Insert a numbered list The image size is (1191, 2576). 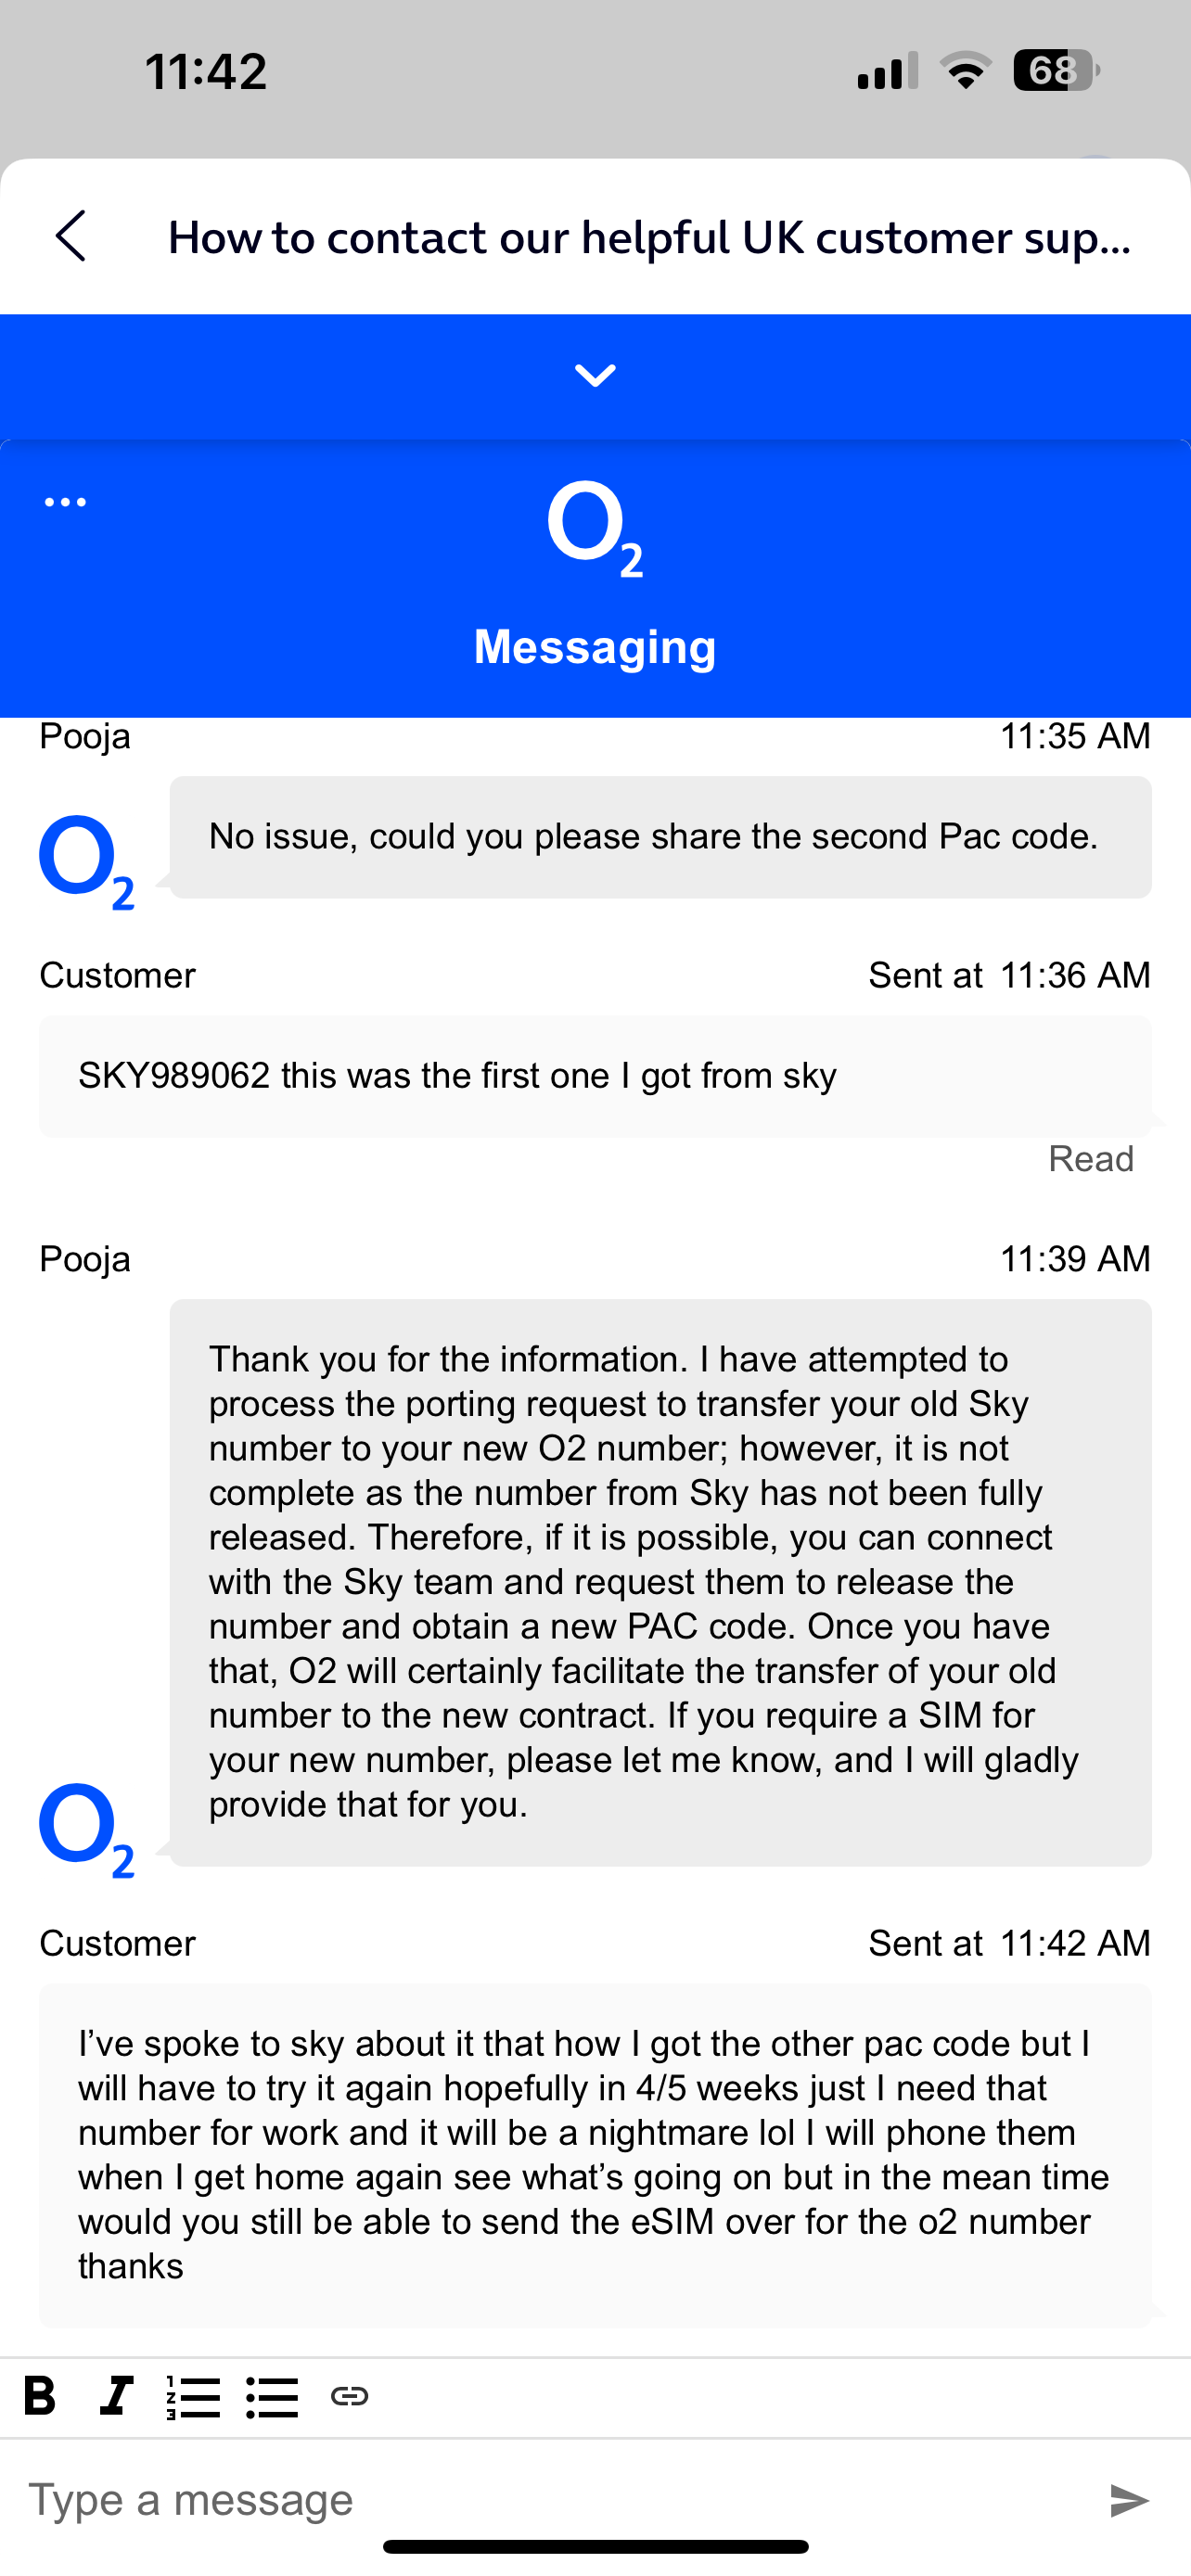(x=194, y=2397)
